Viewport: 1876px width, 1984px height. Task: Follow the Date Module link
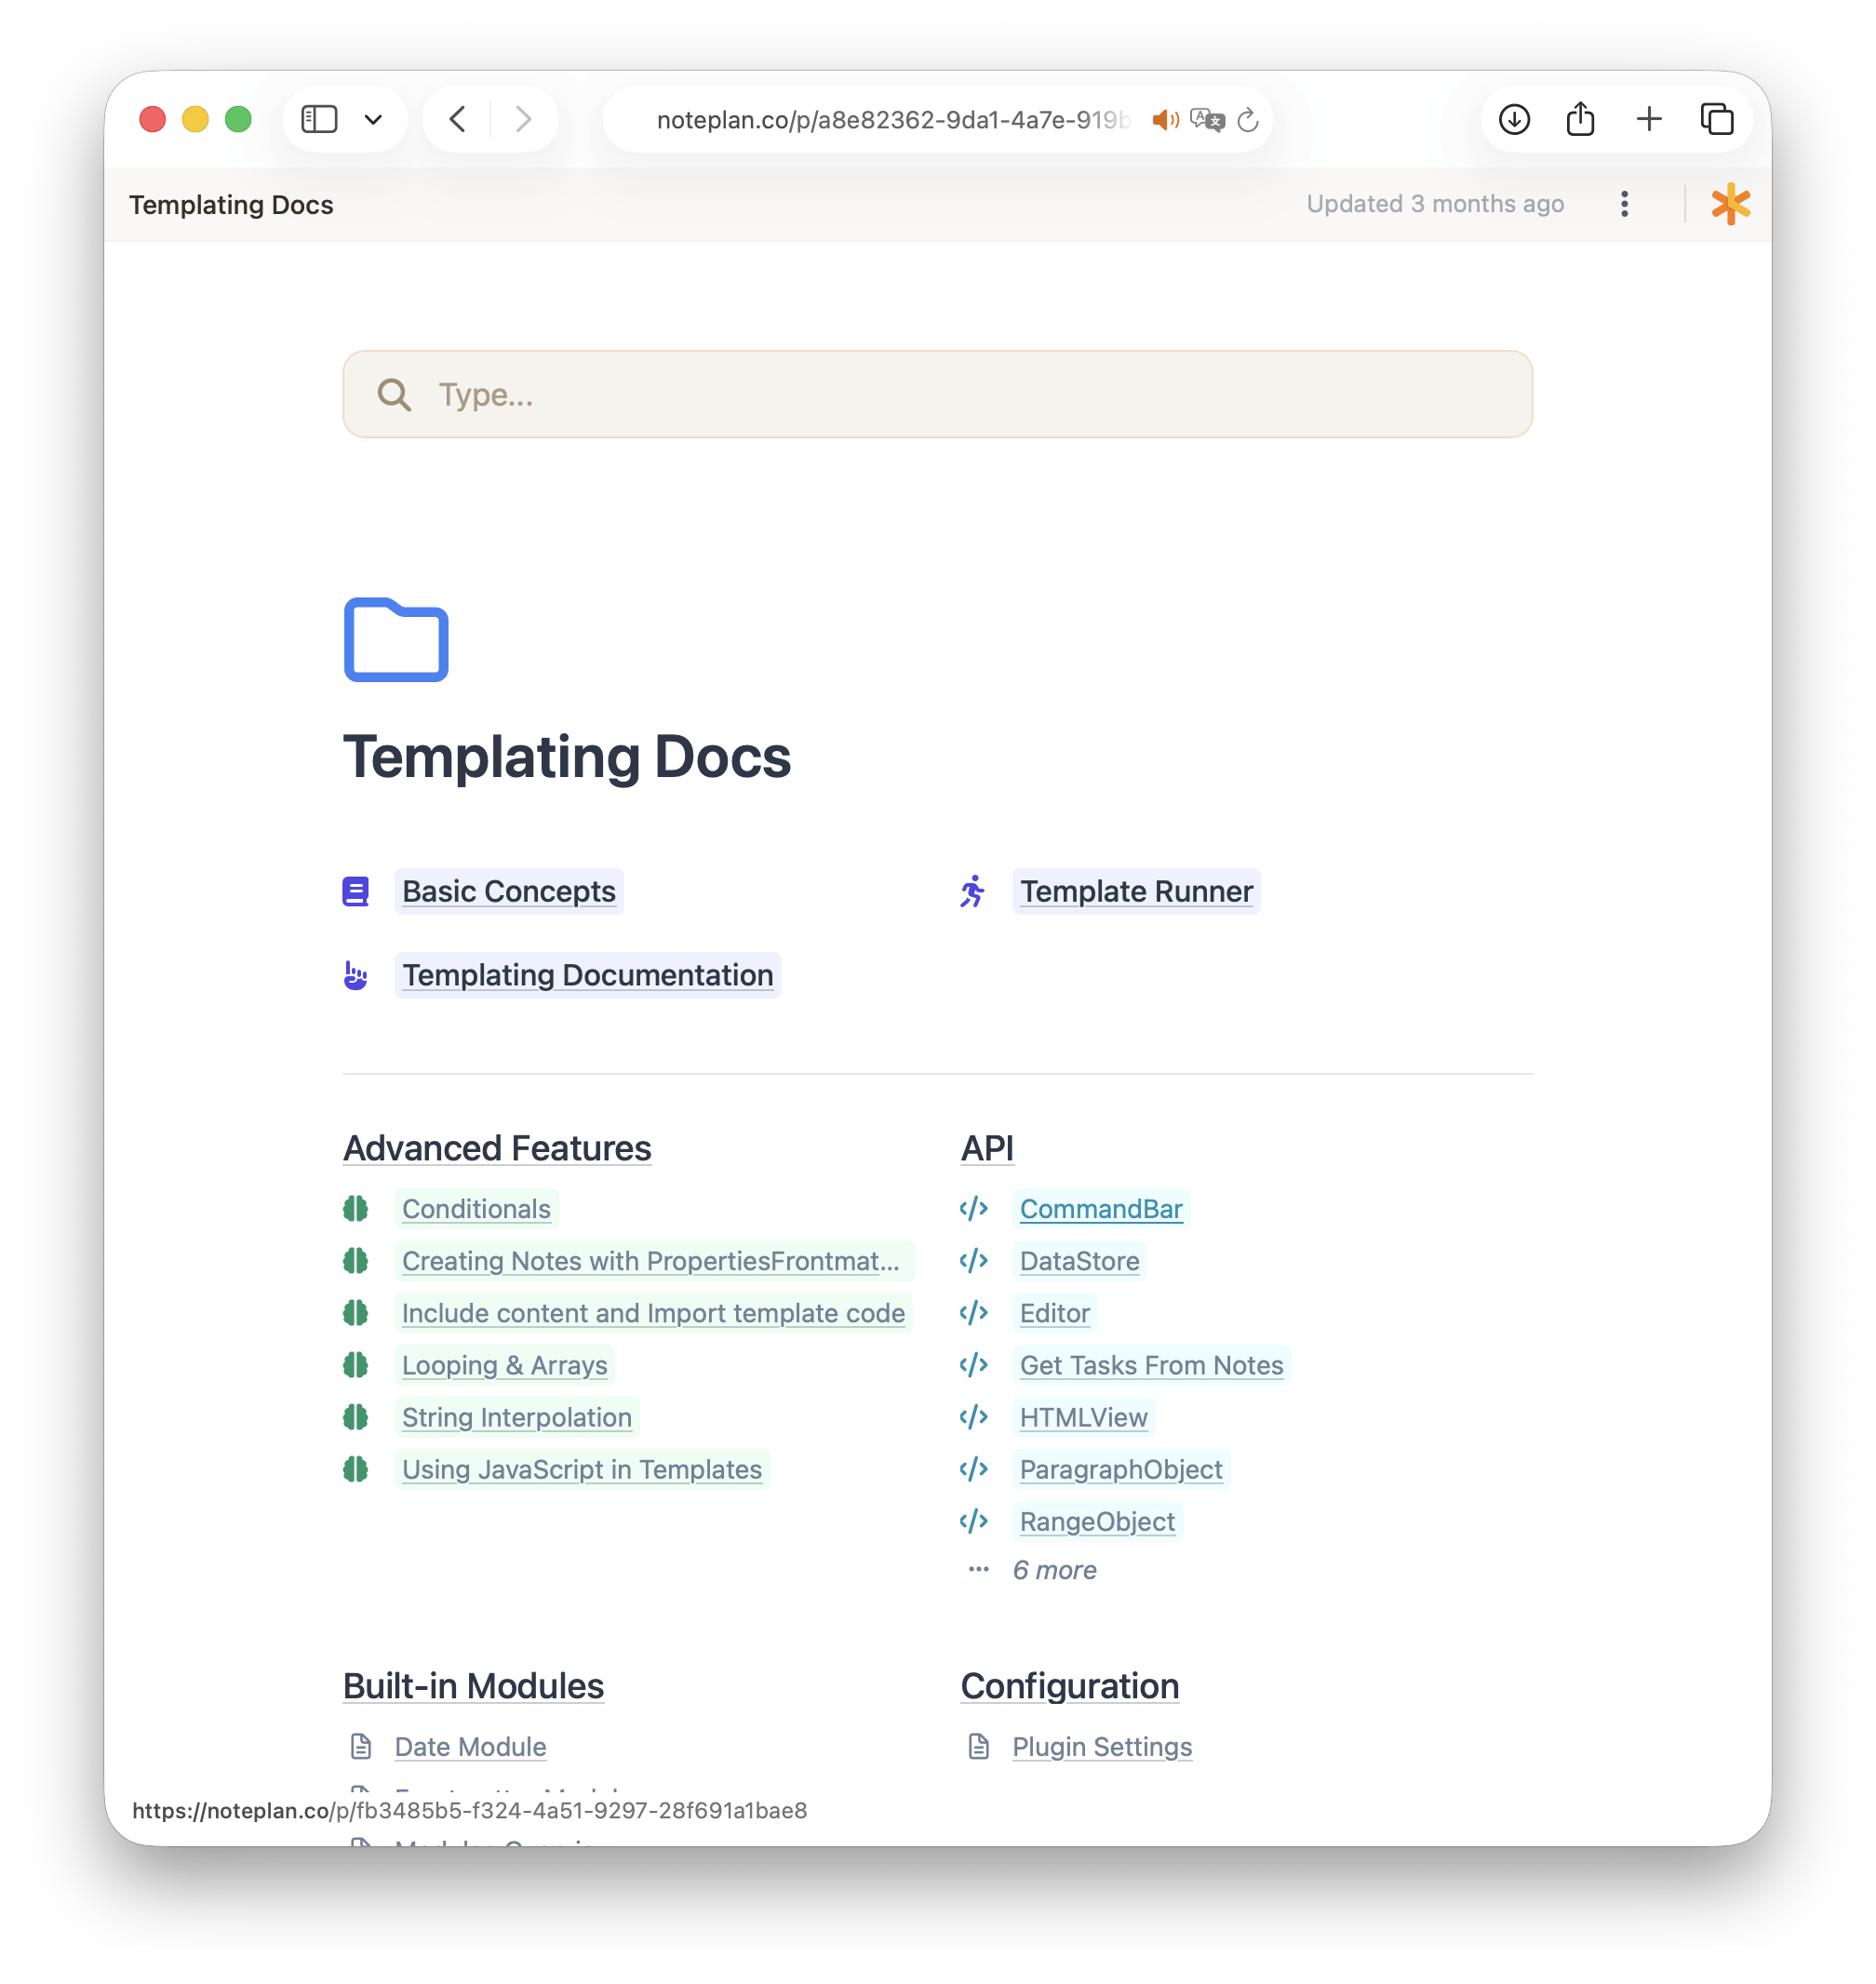pyautogui.click(x=469, y=1746)
